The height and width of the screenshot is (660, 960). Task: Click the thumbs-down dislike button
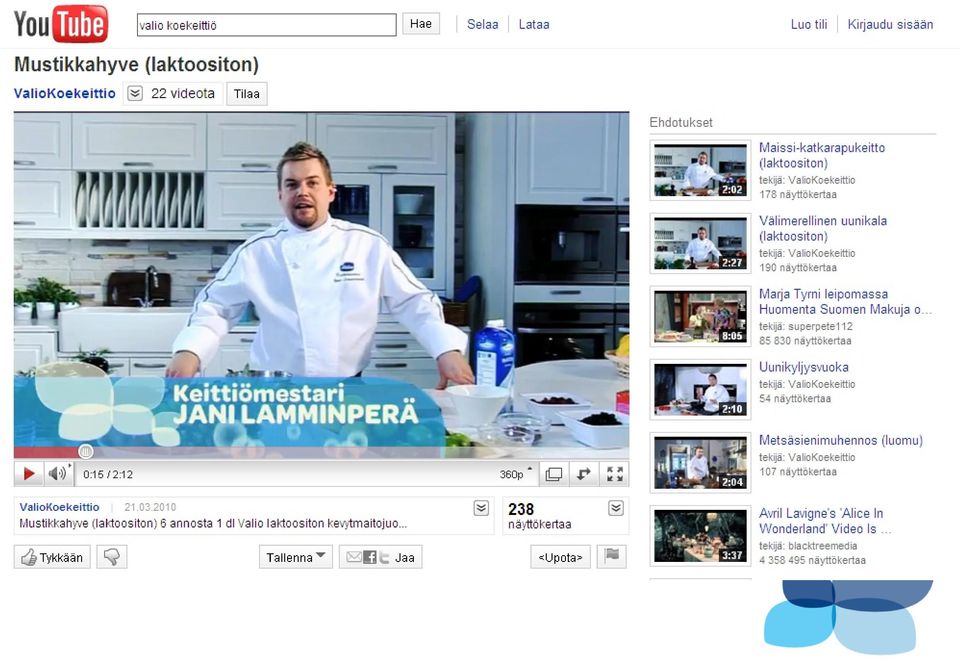click(112, 557)
